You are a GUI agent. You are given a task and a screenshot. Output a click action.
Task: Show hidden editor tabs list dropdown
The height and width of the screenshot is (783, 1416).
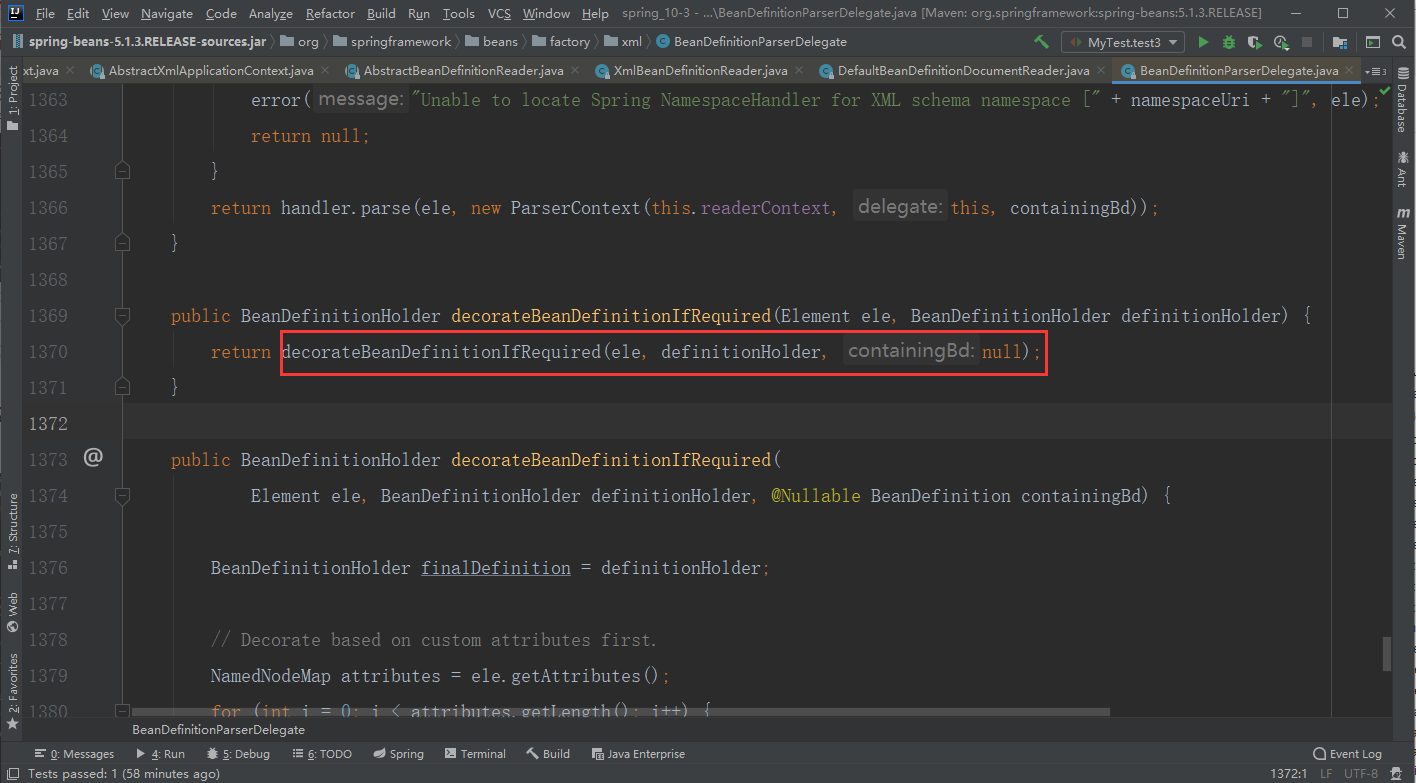(x=1375, y=71)
